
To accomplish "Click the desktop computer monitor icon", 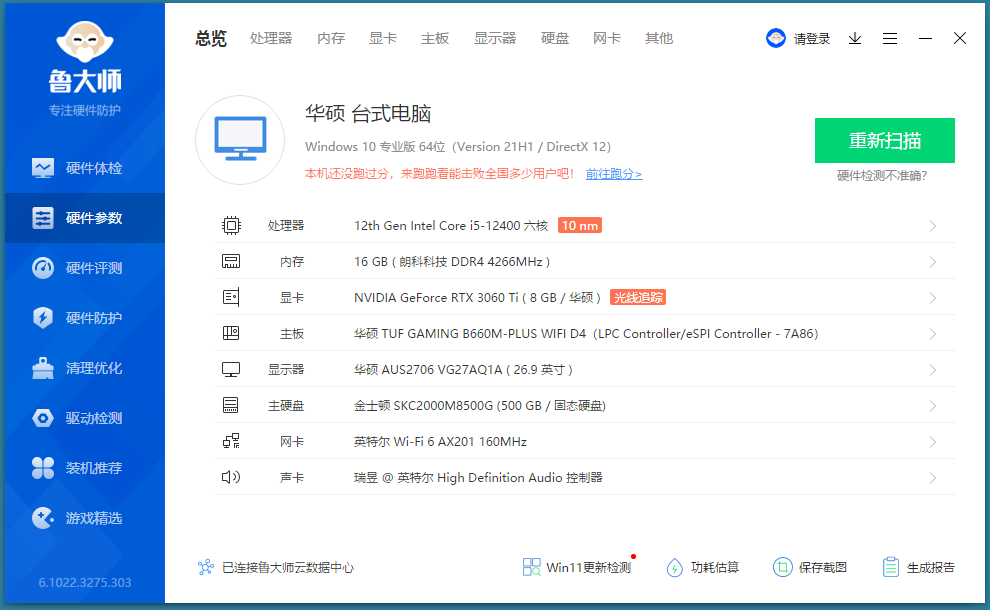I will point(240,140).
